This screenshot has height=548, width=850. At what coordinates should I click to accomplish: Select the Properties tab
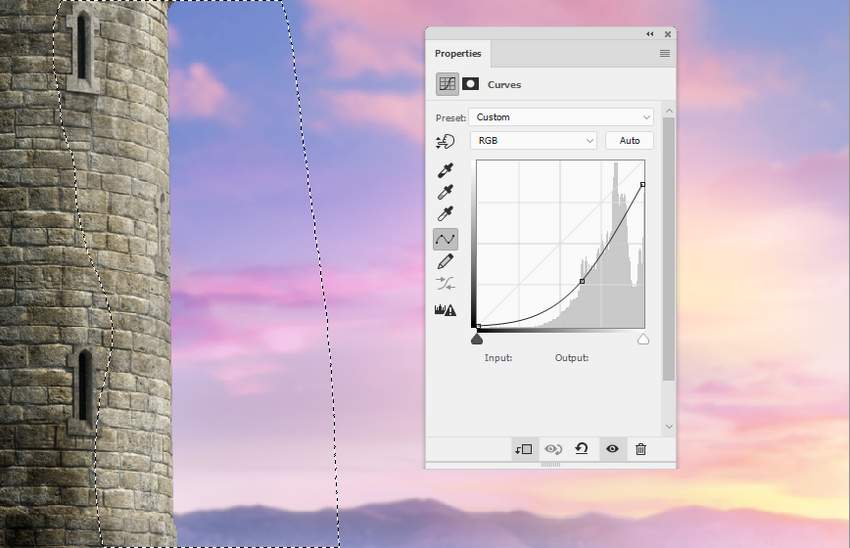(458, 54)
